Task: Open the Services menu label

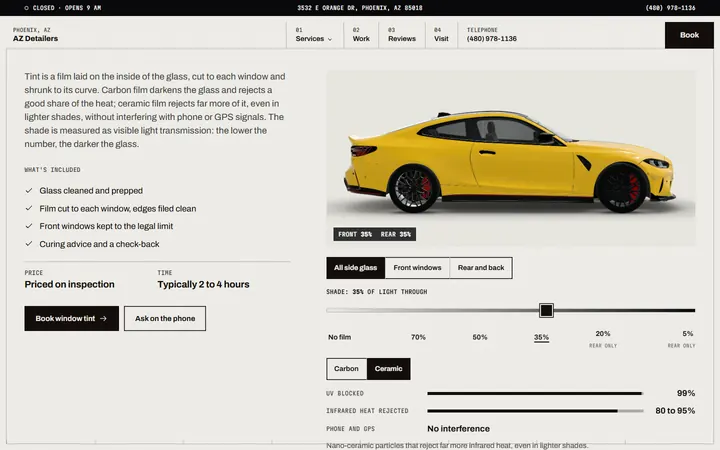Action: pos(309,39)
